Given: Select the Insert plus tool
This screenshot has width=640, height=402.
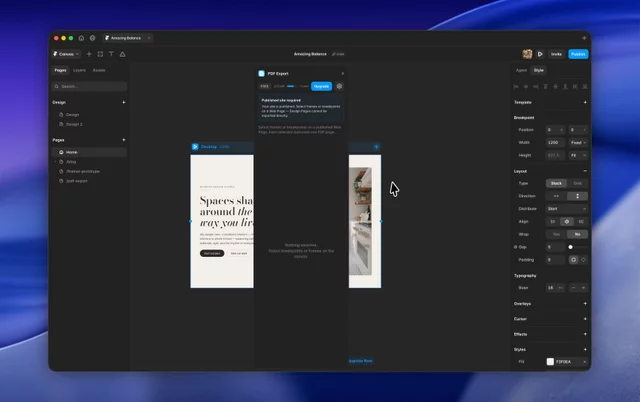Looking at the screenshot, I should [89, 54].
